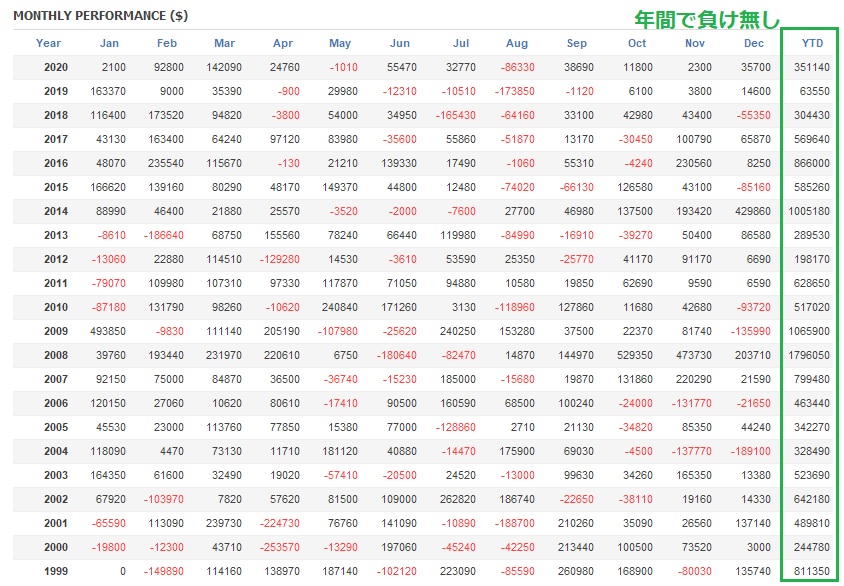Screen dimensions: 844x586
Task: Click the Nov column header
Action: click(x=695, y=43)
